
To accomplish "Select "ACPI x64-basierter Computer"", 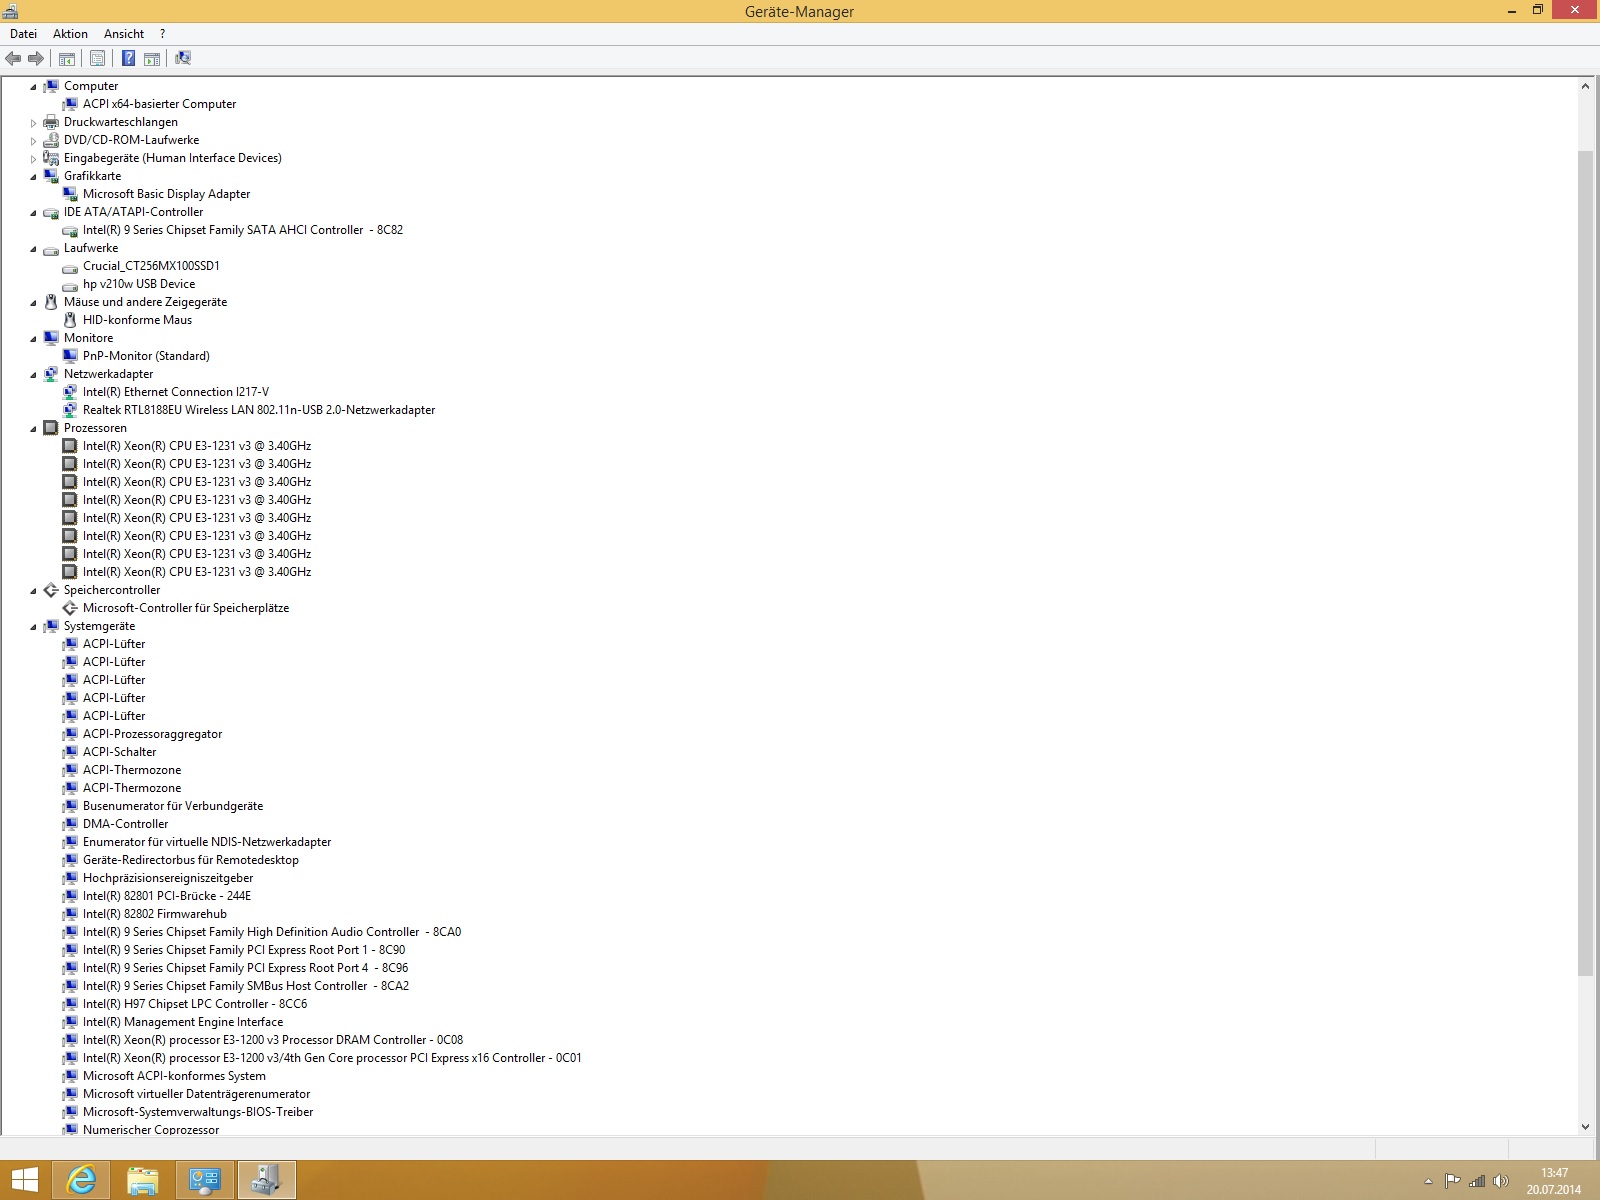I will pyautogui.click(x=160, y=104).
